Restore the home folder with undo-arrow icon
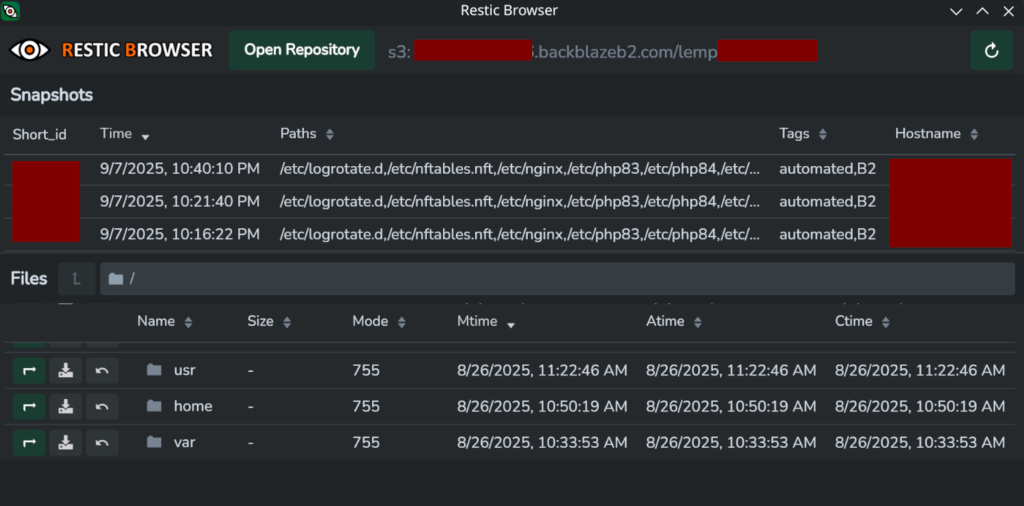The image size is (1024, 506). (x=102, y=407)
